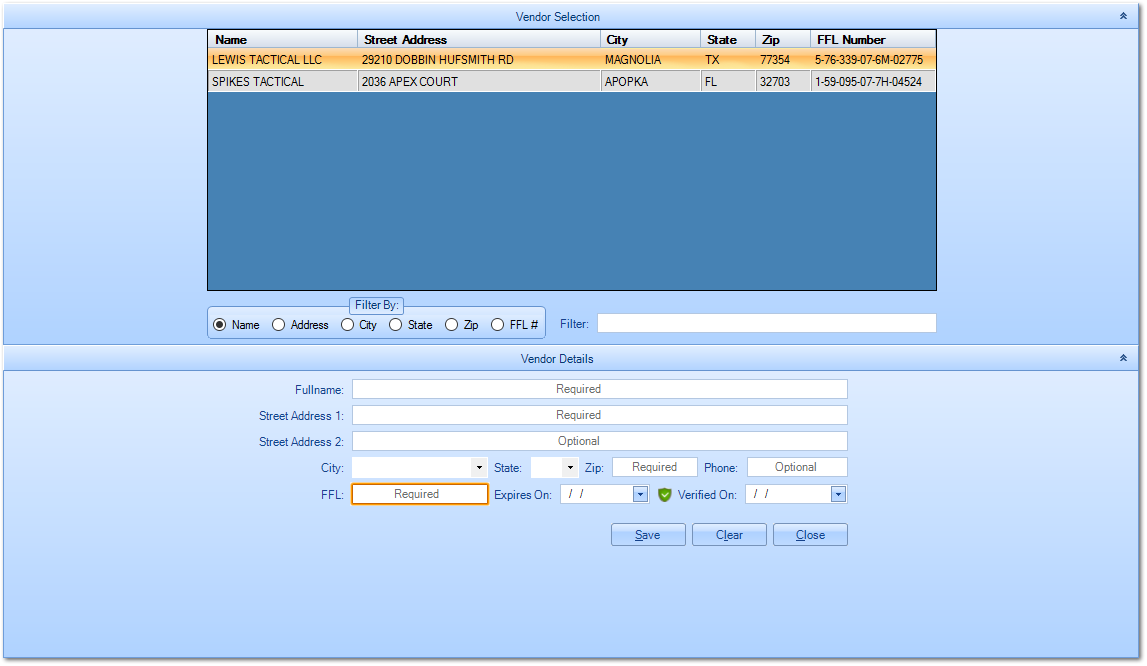The height and width of the screenshot is (666, 1147).
Task: Select the City filter radio button
Action: click(x=347, y=324)
